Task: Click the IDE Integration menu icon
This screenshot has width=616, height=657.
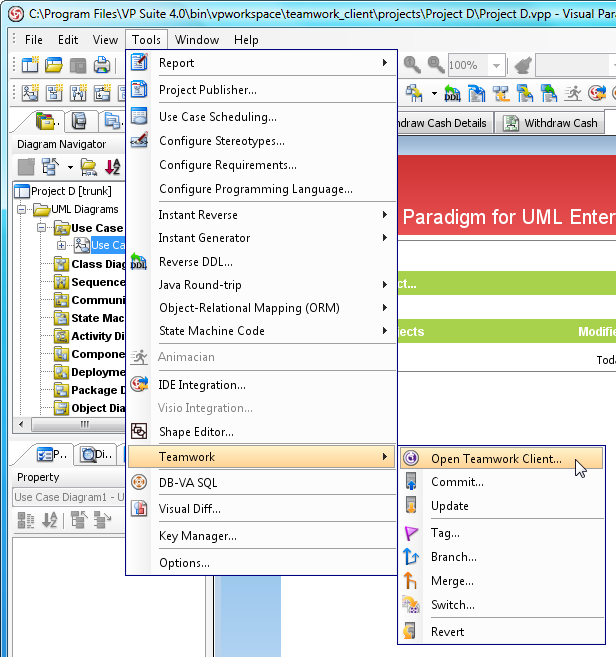Action: [139, 384]
